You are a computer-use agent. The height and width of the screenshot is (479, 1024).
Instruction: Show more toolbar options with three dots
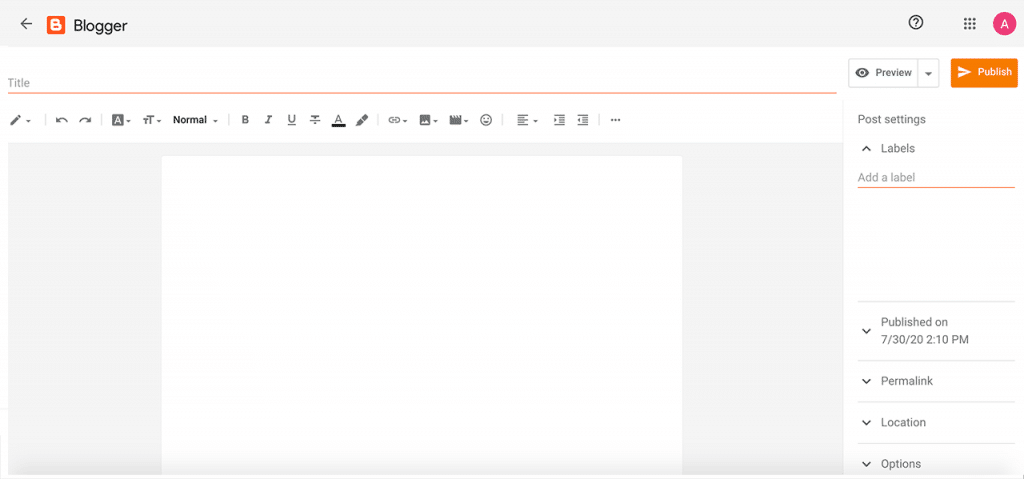[x=615, y=120]
